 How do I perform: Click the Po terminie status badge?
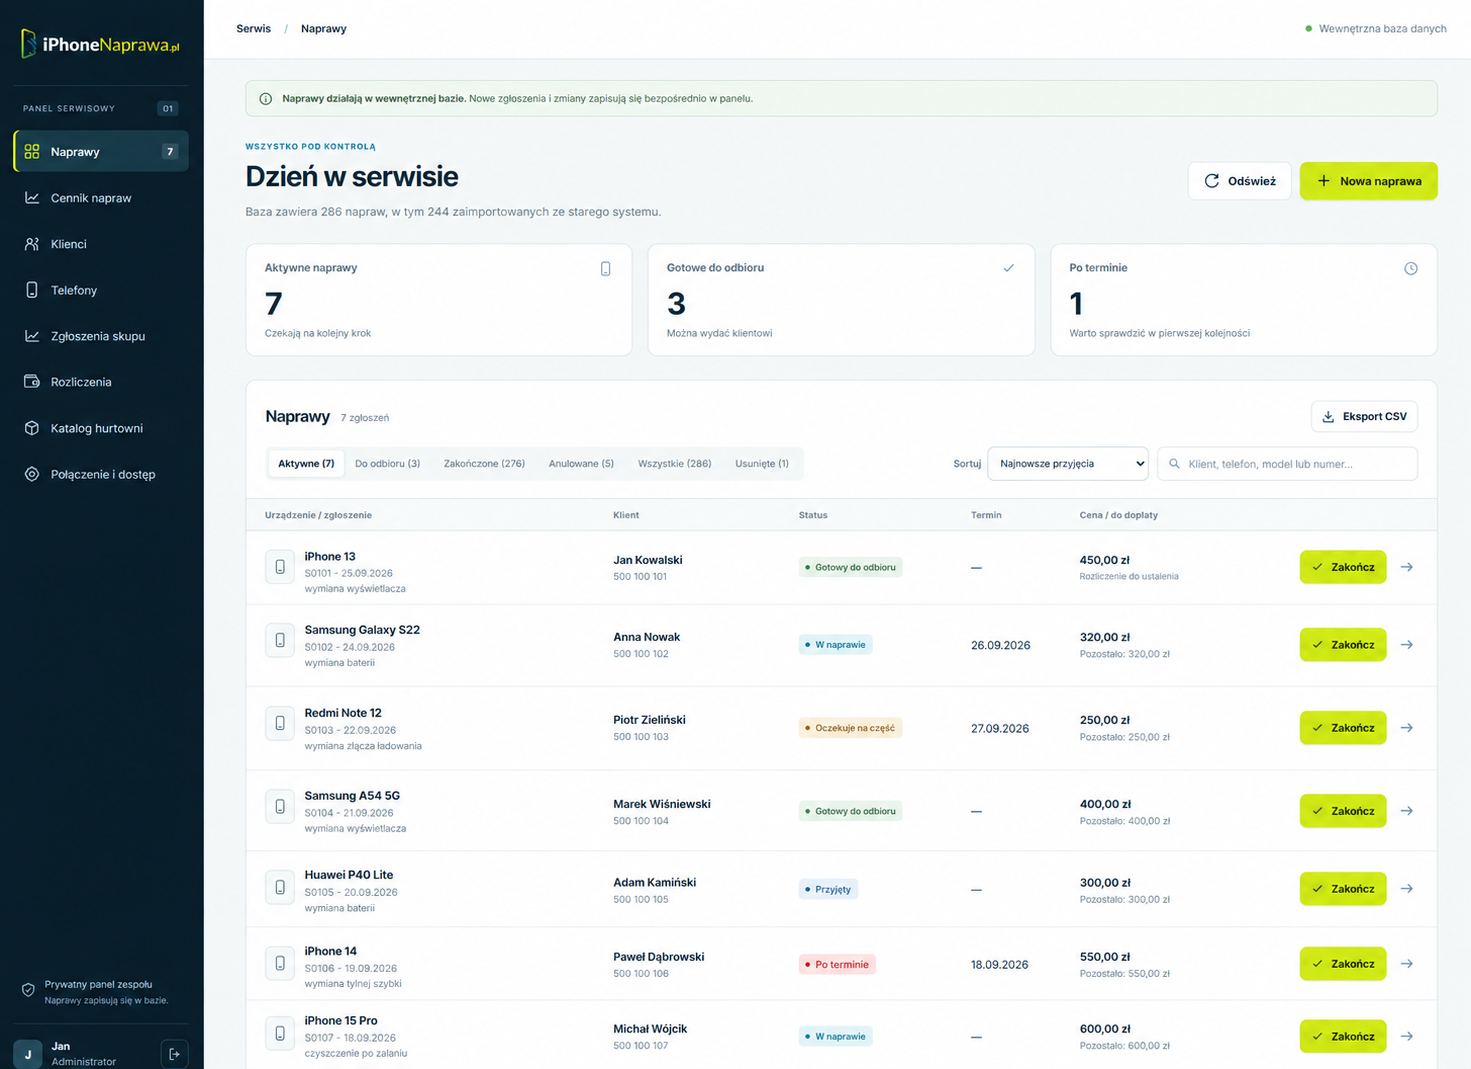(837, 965)
